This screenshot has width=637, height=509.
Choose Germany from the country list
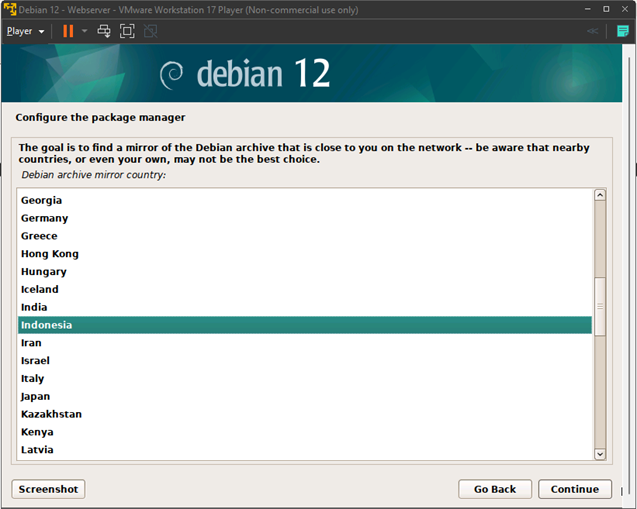(44, 218)
